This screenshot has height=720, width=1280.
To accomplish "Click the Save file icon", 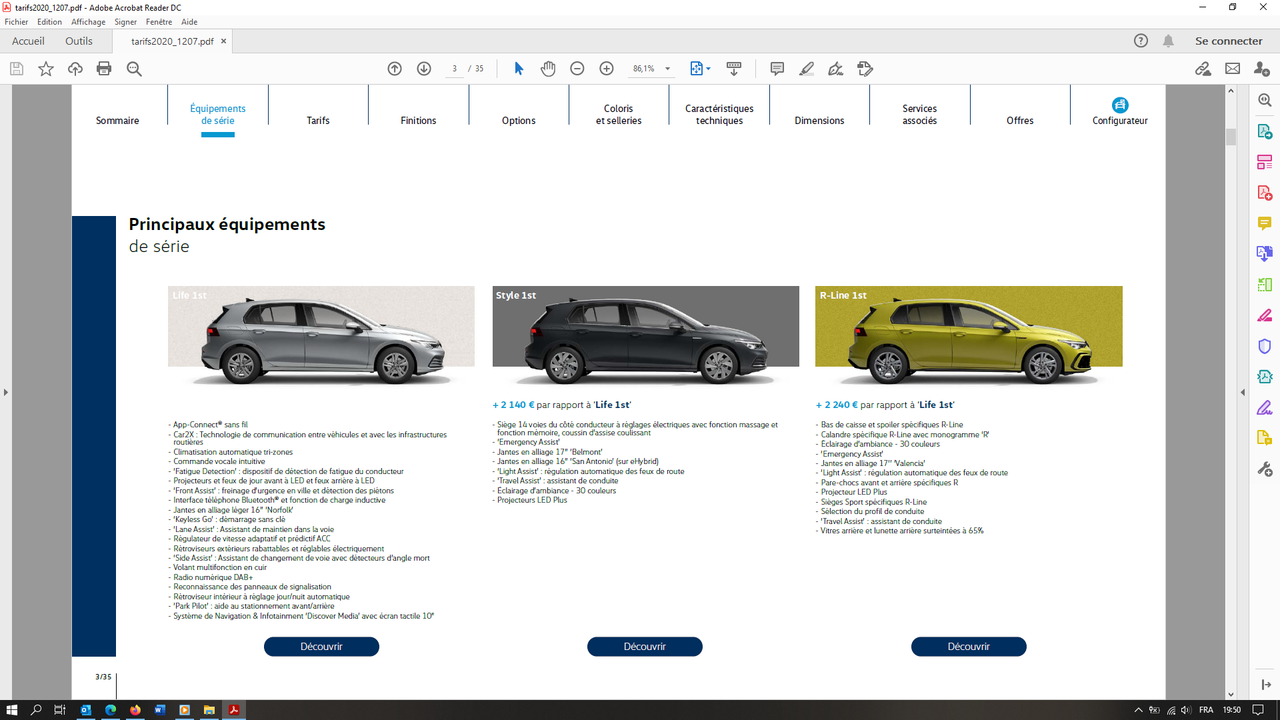I will (x=16, y=69).
